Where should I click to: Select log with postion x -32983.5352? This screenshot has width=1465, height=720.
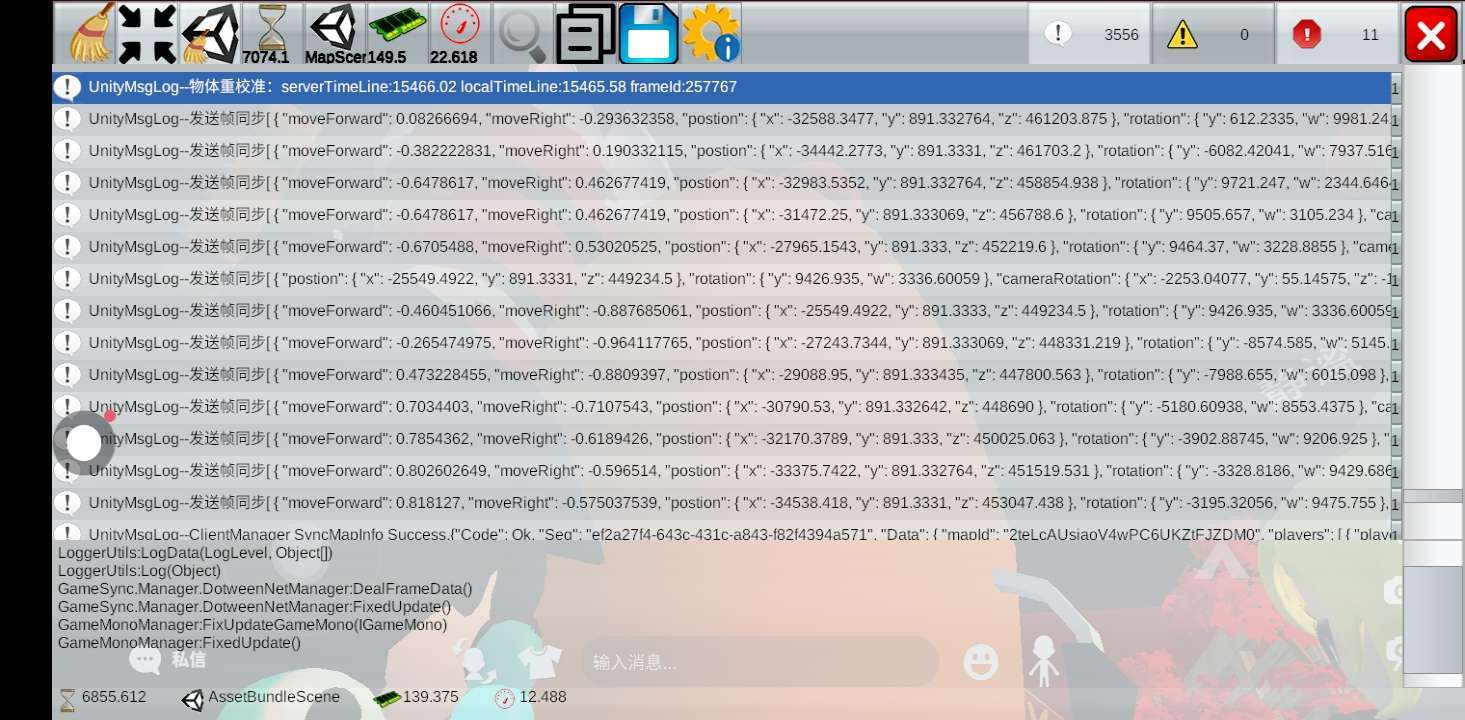[x=722, y=183]
